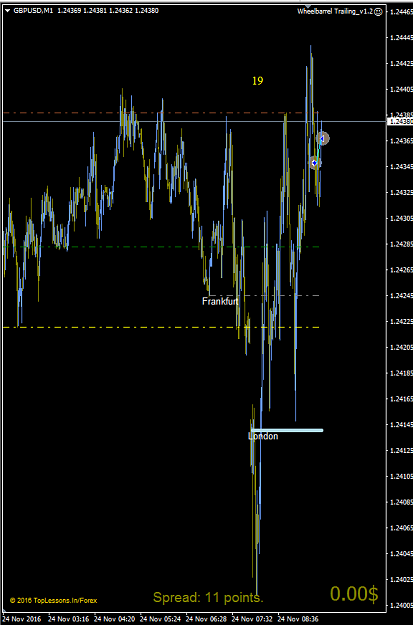
Task: Click the smiley face expert advisor icon
Action: point(378,12)
